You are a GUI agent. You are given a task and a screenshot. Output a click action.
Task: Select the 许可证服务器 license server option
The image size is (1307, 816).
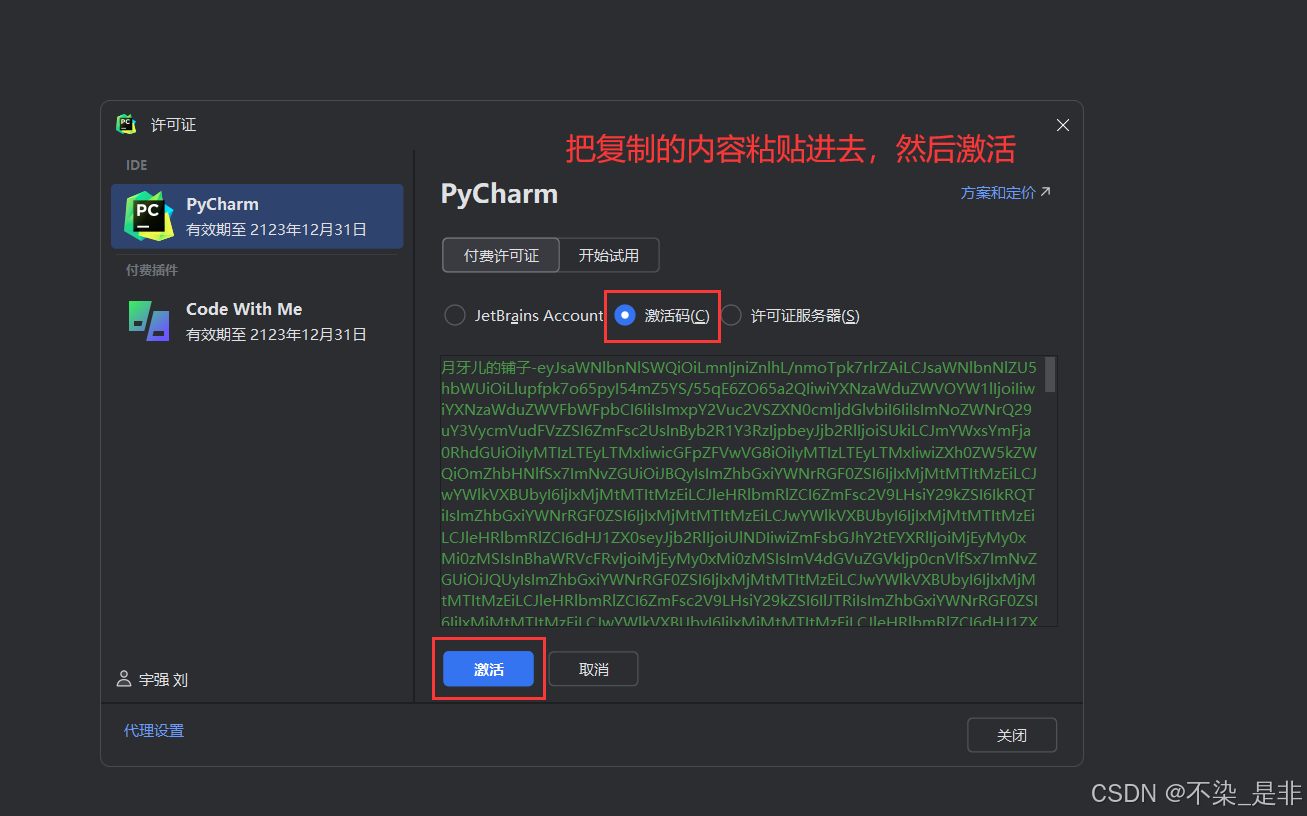(x=790, y=315)
